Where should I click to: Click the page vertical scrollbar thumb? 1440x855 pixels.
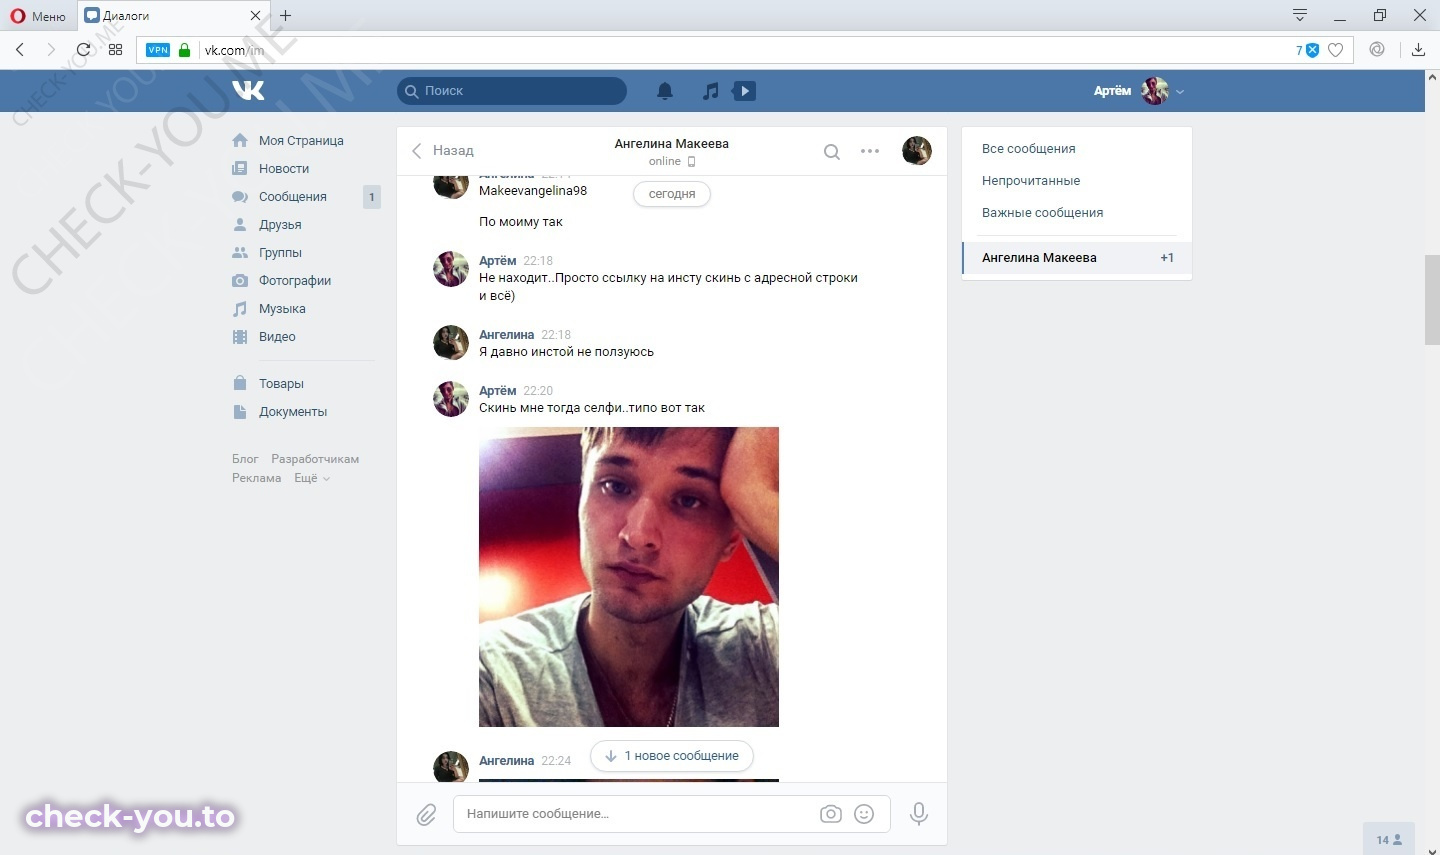pyautogui.click(x=1432, y=300)
